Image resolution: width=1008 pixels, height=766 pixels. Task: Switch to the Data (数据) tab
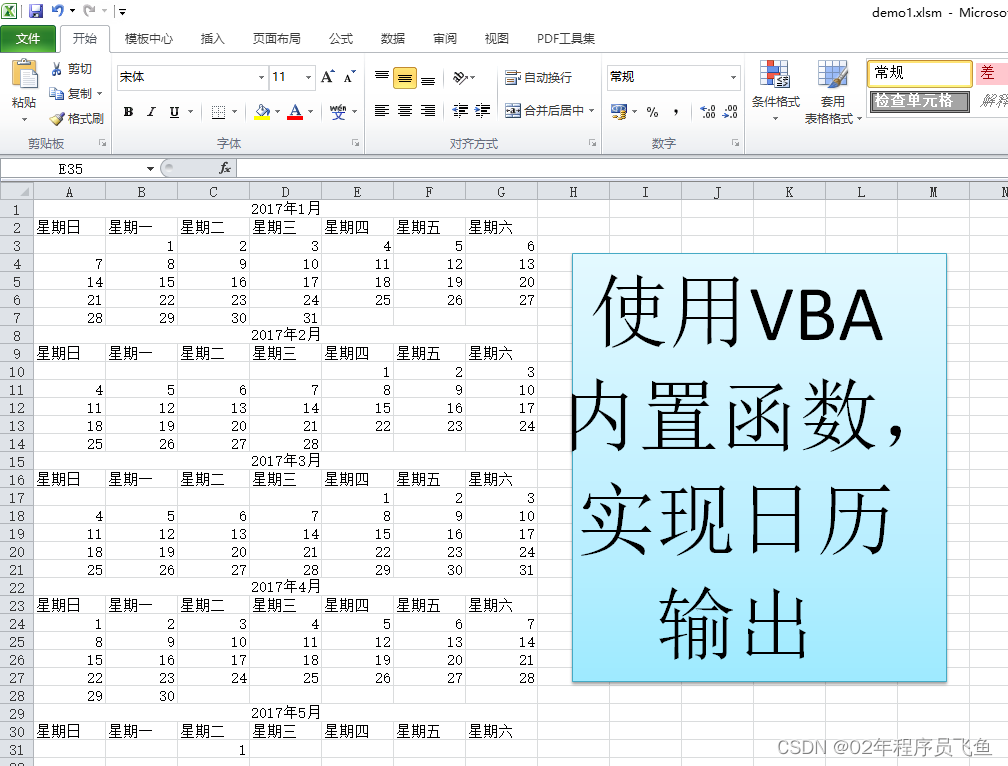393,39
